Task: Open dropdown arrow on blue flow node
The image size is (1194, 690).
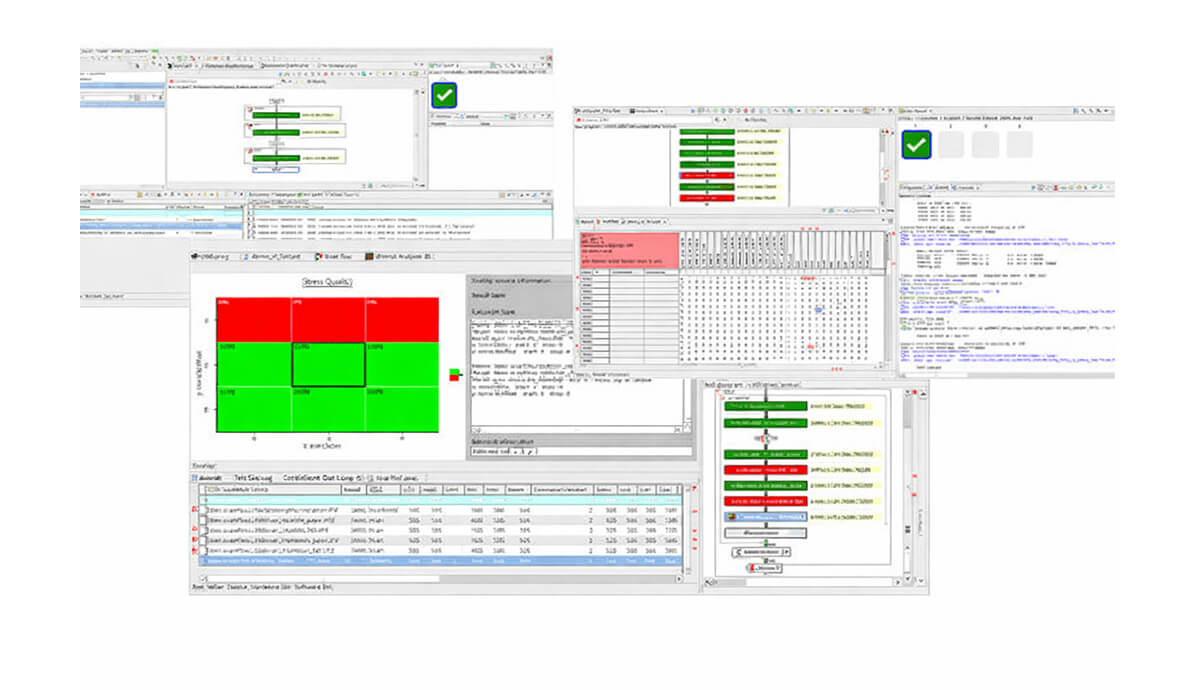Action: pos(803,516)
